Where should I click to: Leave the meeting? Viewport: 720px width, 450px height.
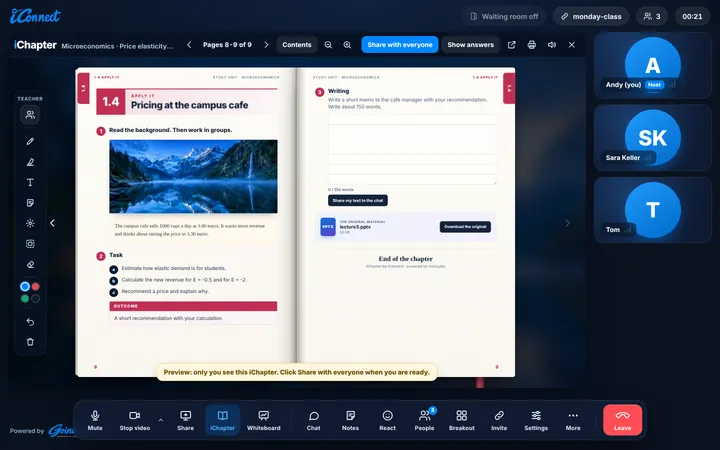(623, 420)
